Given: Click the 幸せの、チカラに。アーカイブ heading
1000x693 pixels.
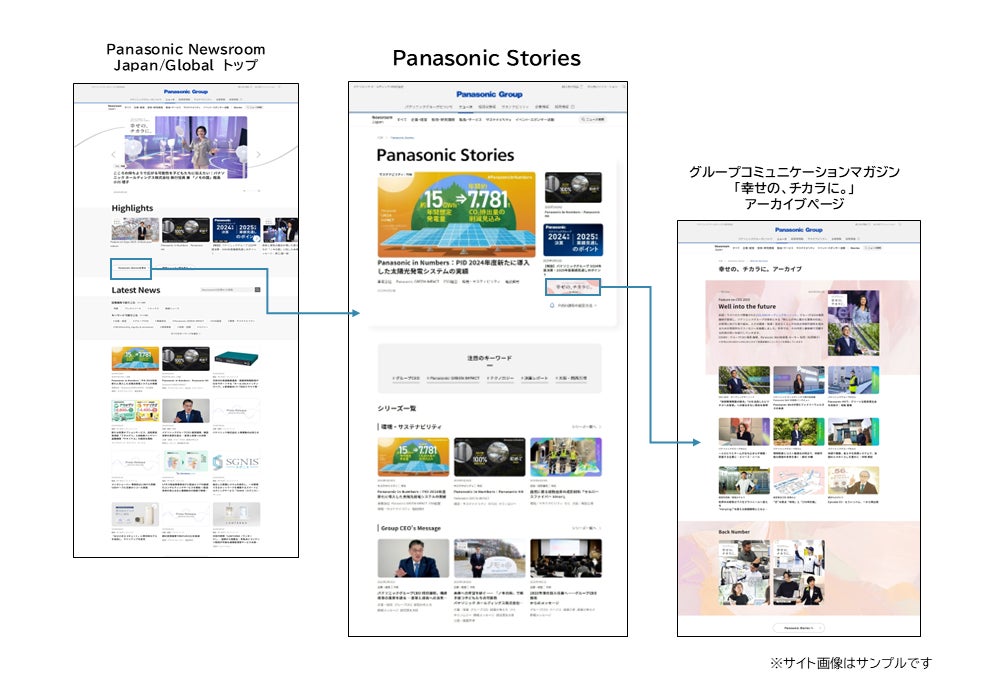Looking at the screenshot, I should (760, 269).
